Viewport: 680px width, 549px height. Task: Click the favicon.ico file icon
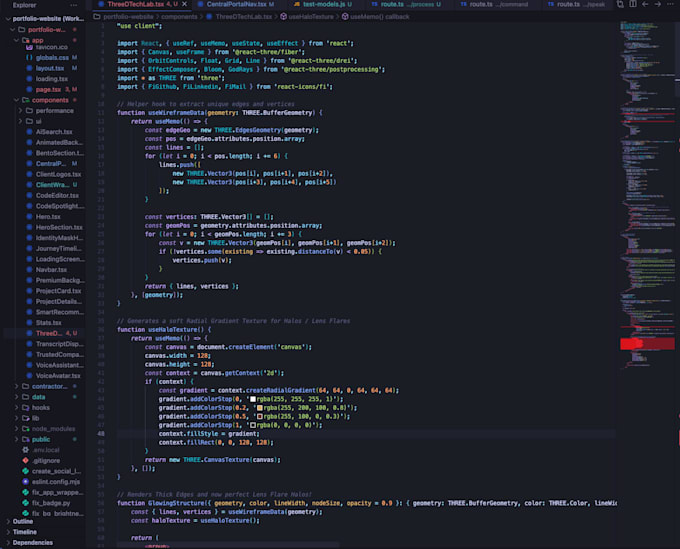29,47
